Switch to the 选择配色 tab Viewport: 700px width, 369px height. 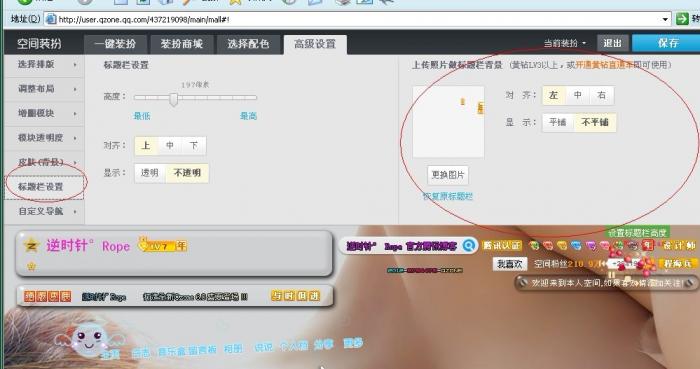(x=248, y=44)
